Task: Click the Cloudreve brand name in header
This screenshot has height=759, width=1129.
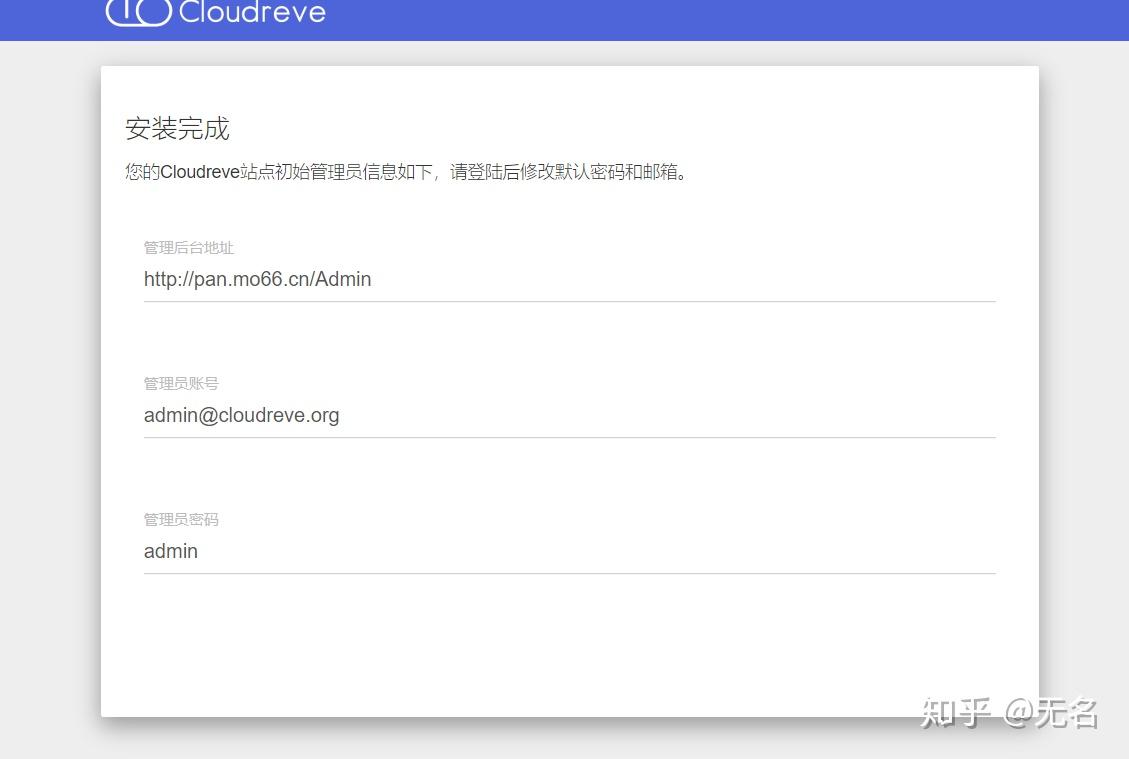Action: tap(252, 12)
